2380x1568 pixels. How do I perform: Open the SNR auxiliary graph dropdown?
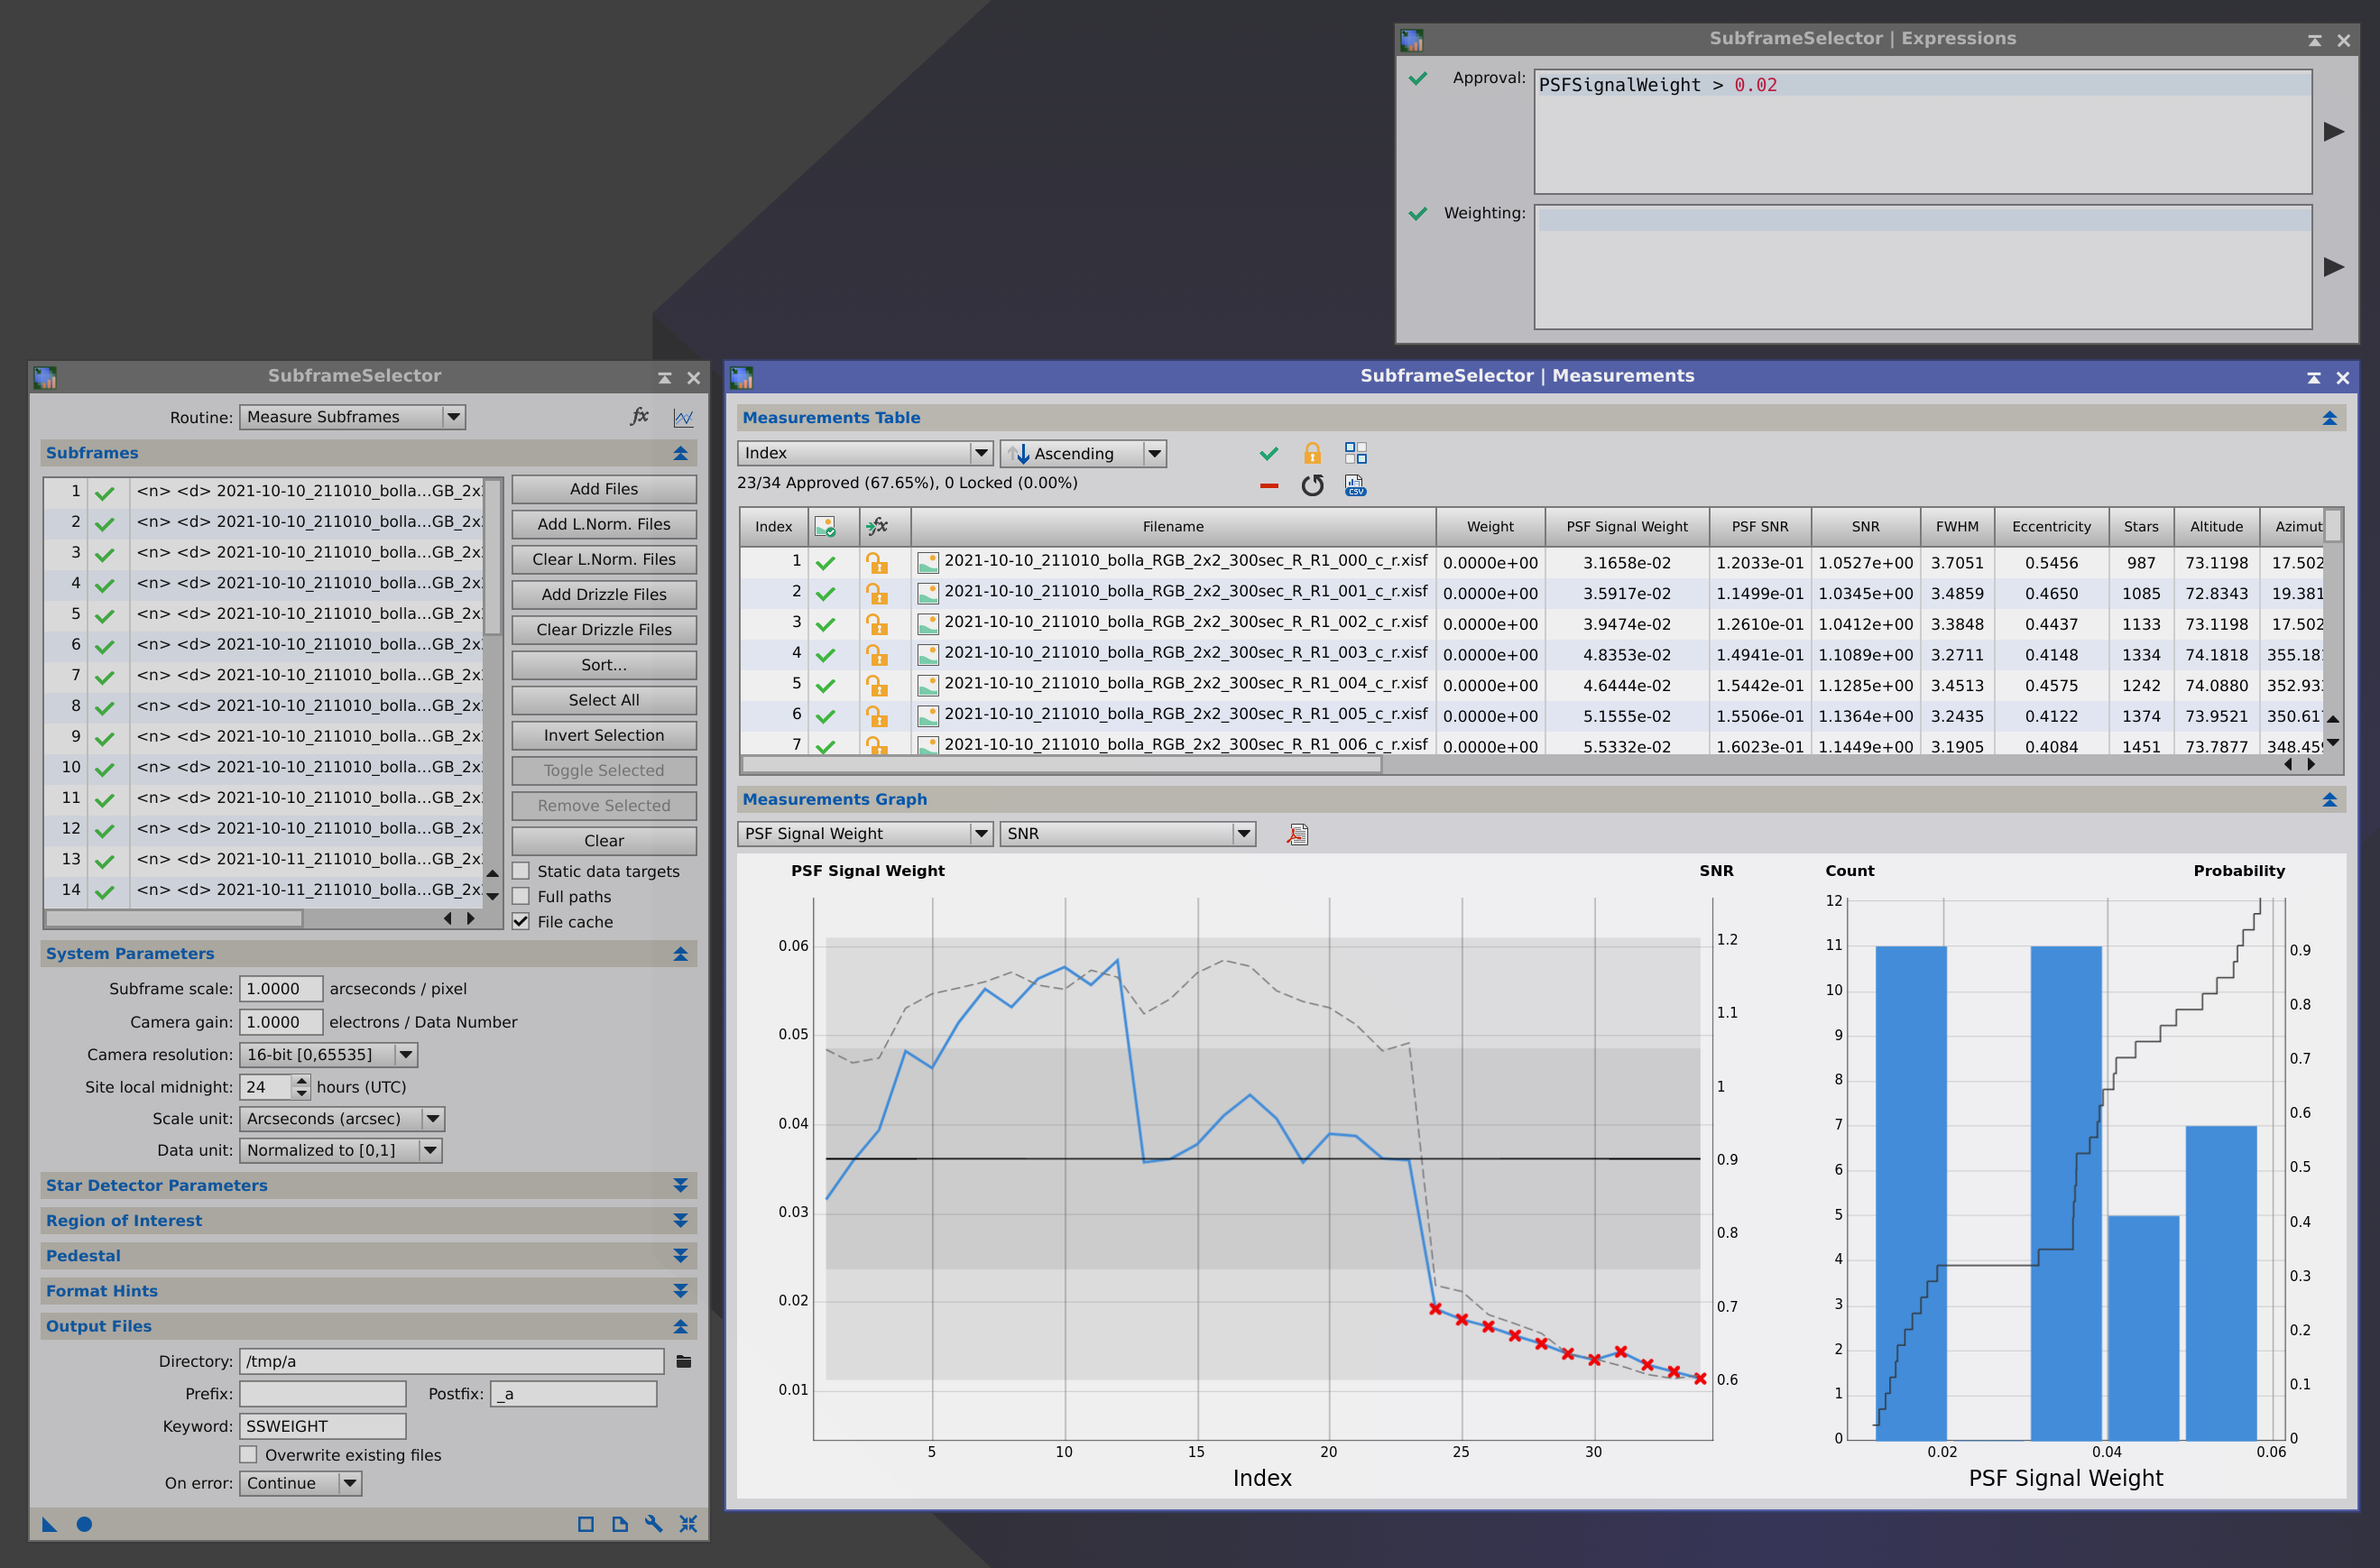click(1128, 833)
